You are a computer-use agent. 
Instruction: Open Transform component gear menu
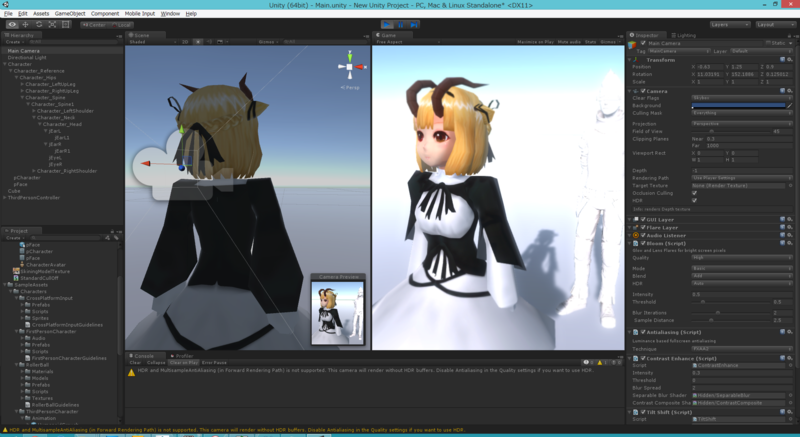[789, 60]
